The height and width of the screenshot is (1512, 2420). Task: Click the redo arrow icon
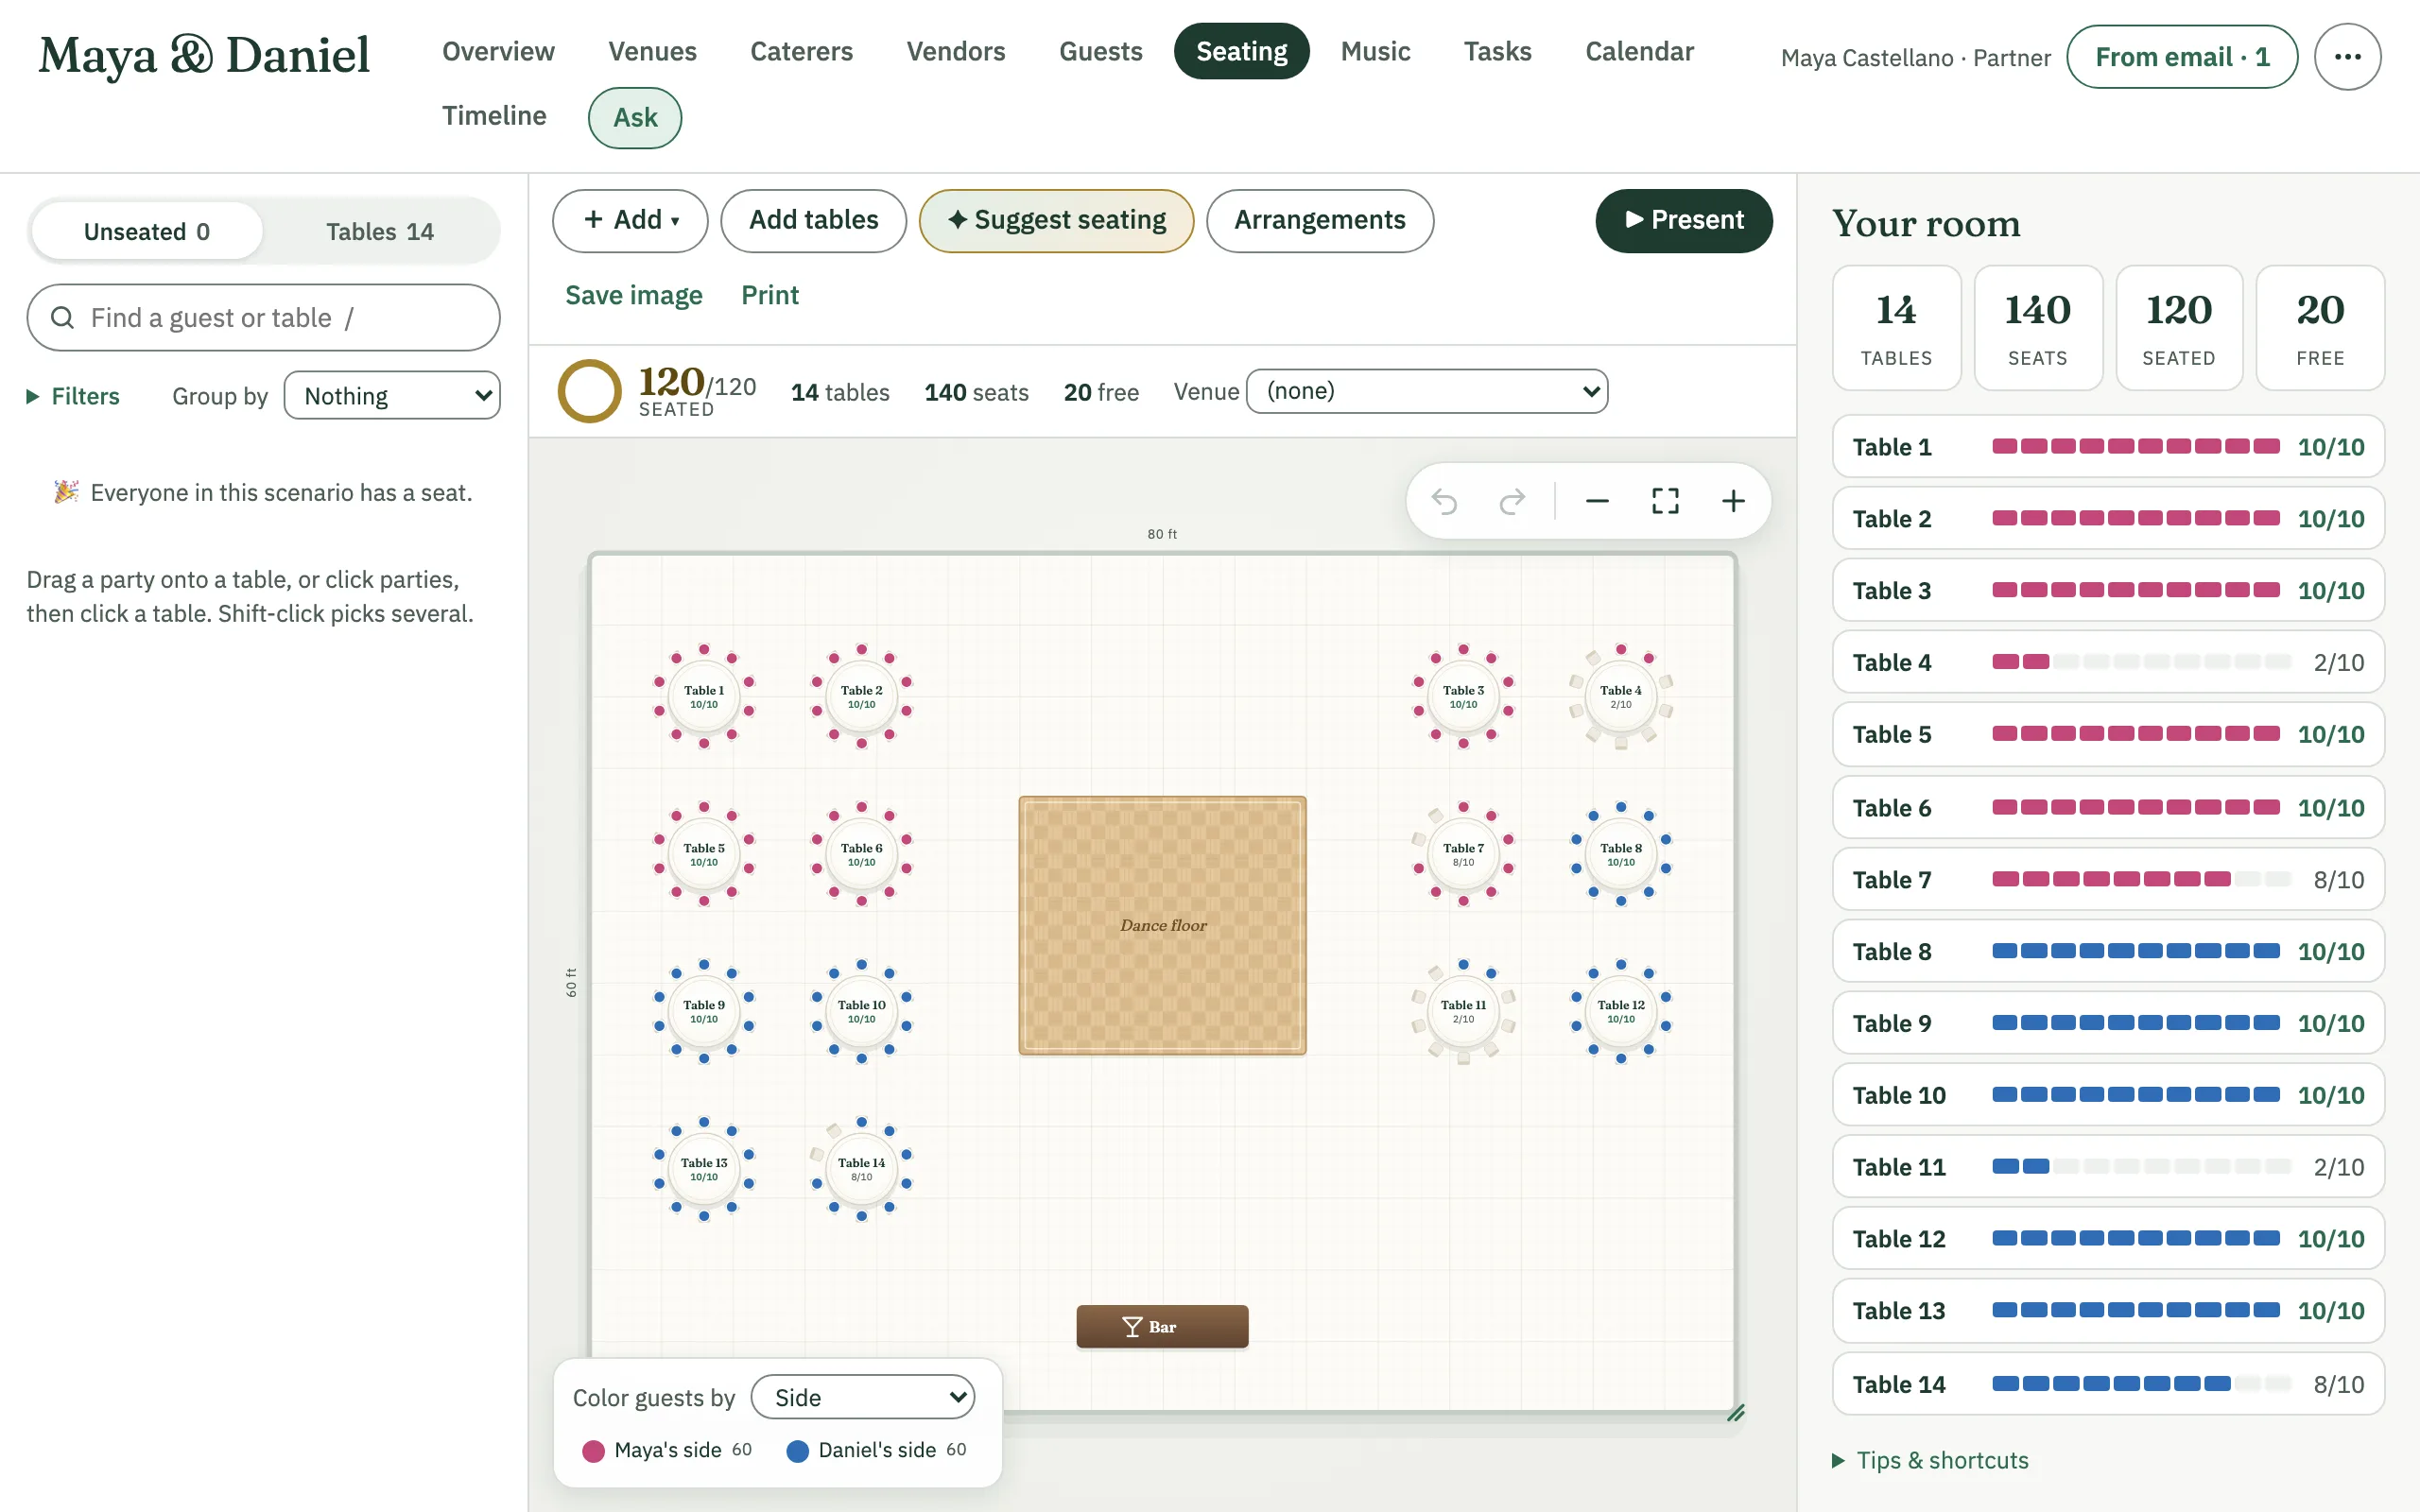point(1512,501)
